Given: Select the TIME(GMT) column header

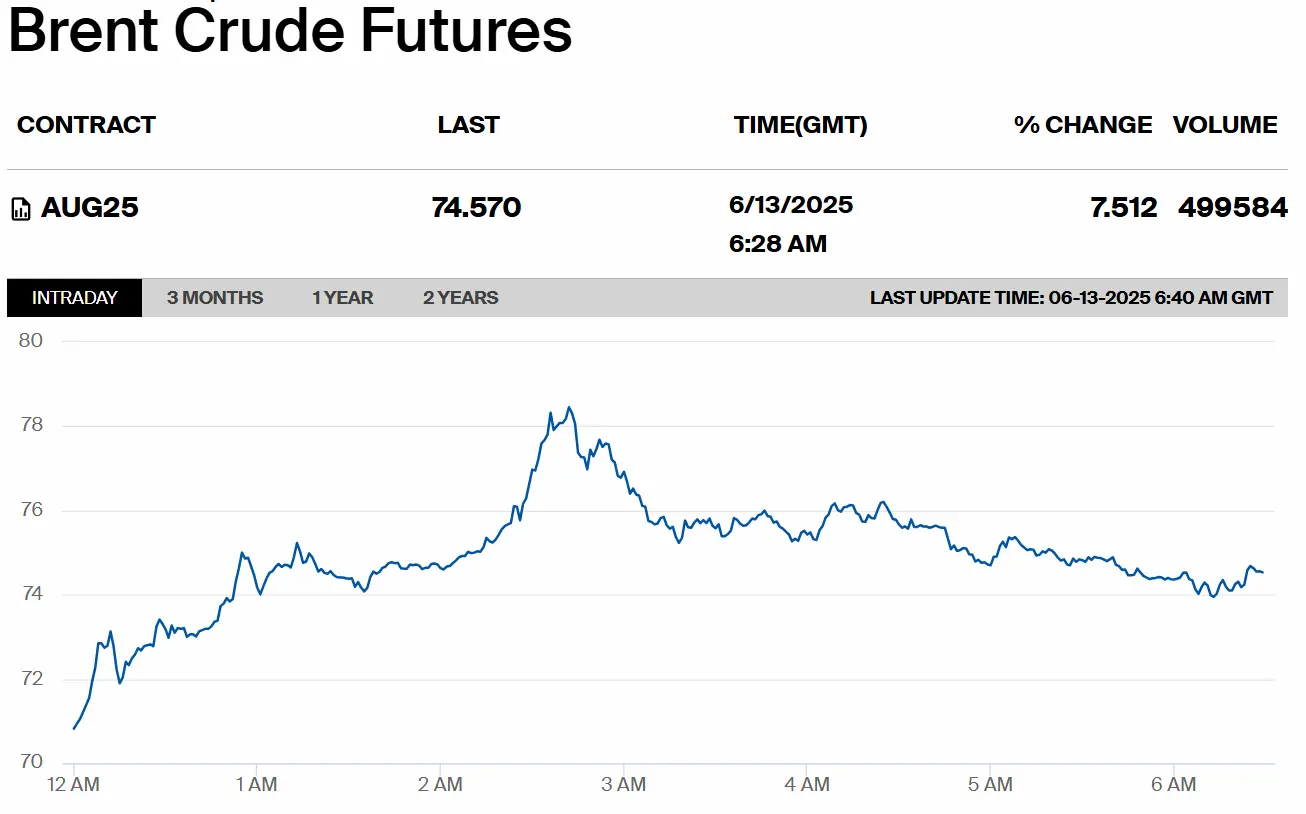Looking at the screenshot, I should (801, 125).
